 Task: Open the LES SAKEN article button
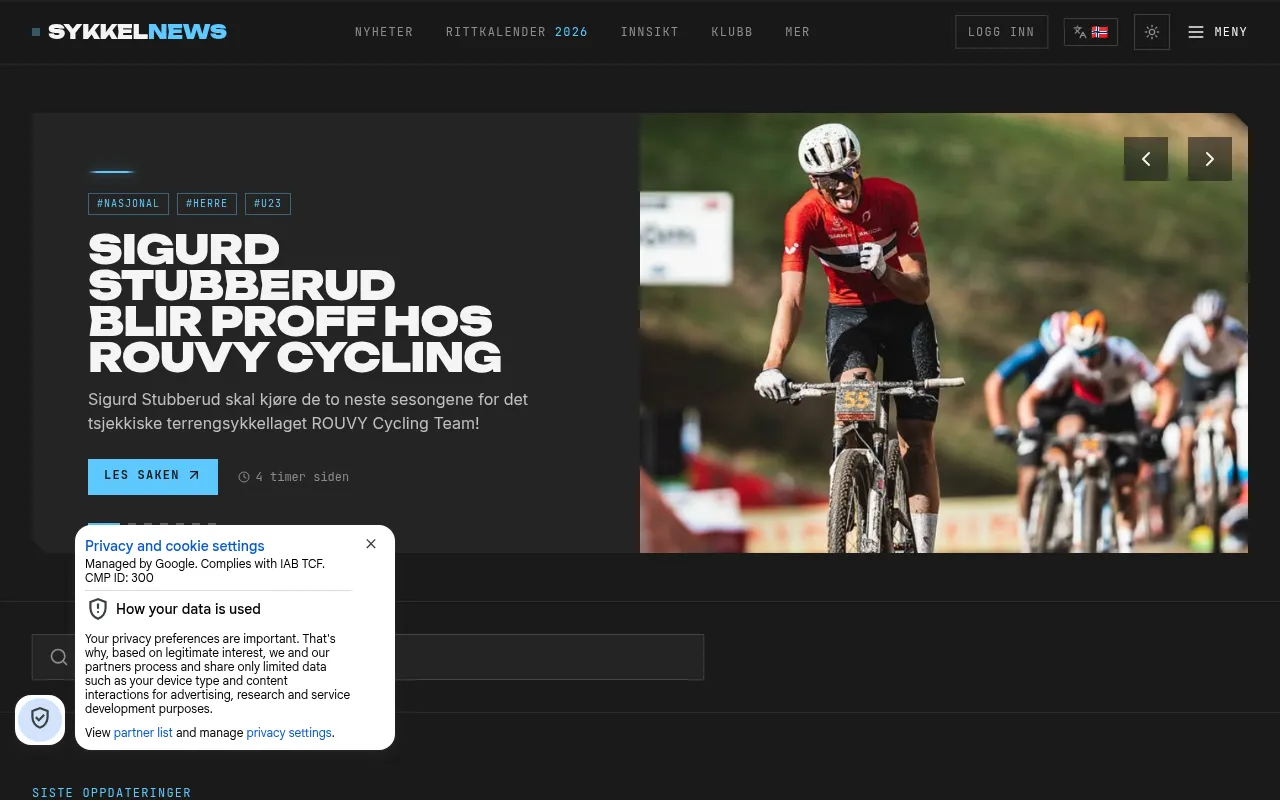pos(153,476)
